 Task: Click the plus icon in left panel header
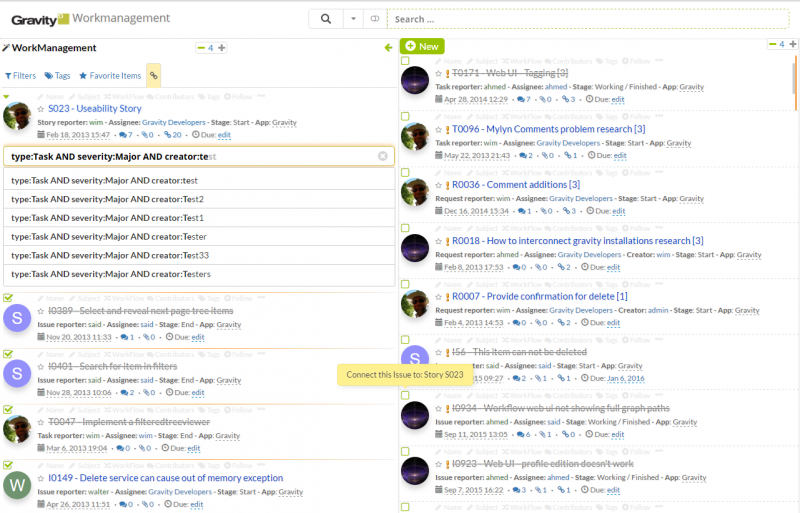click(221, 47)
